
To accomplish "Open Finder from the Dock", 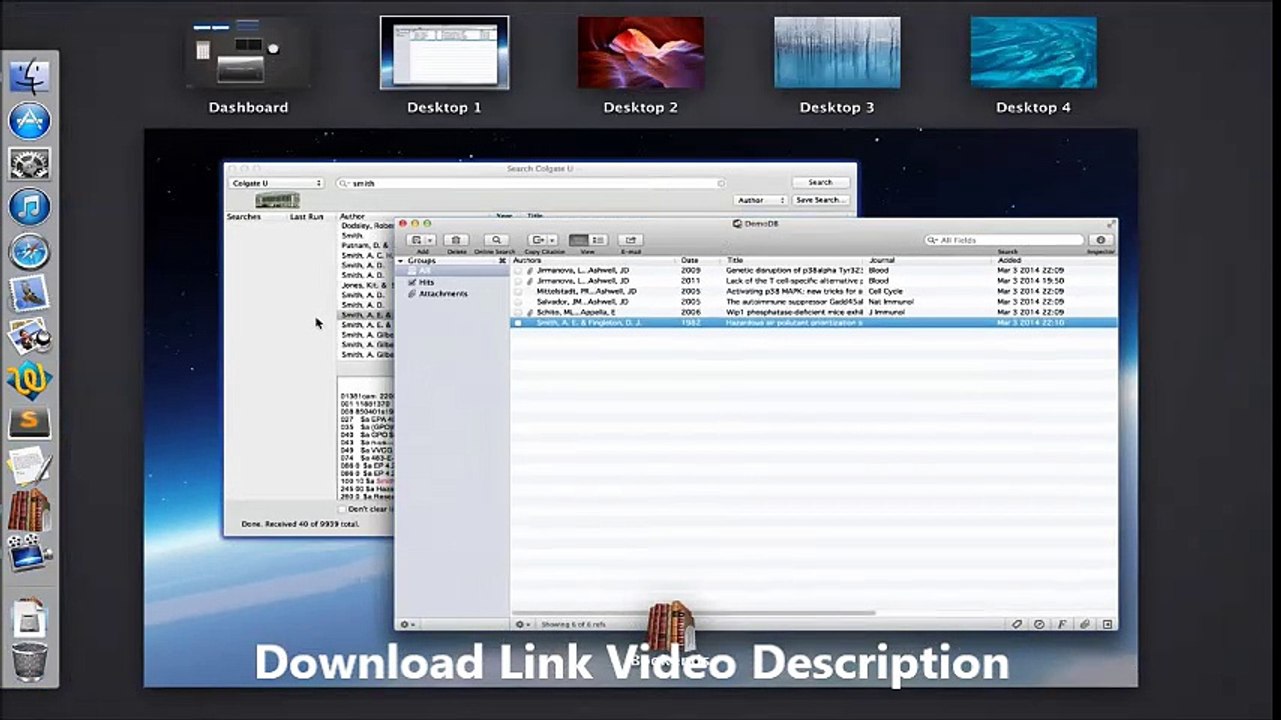I will tap(29, 78).
